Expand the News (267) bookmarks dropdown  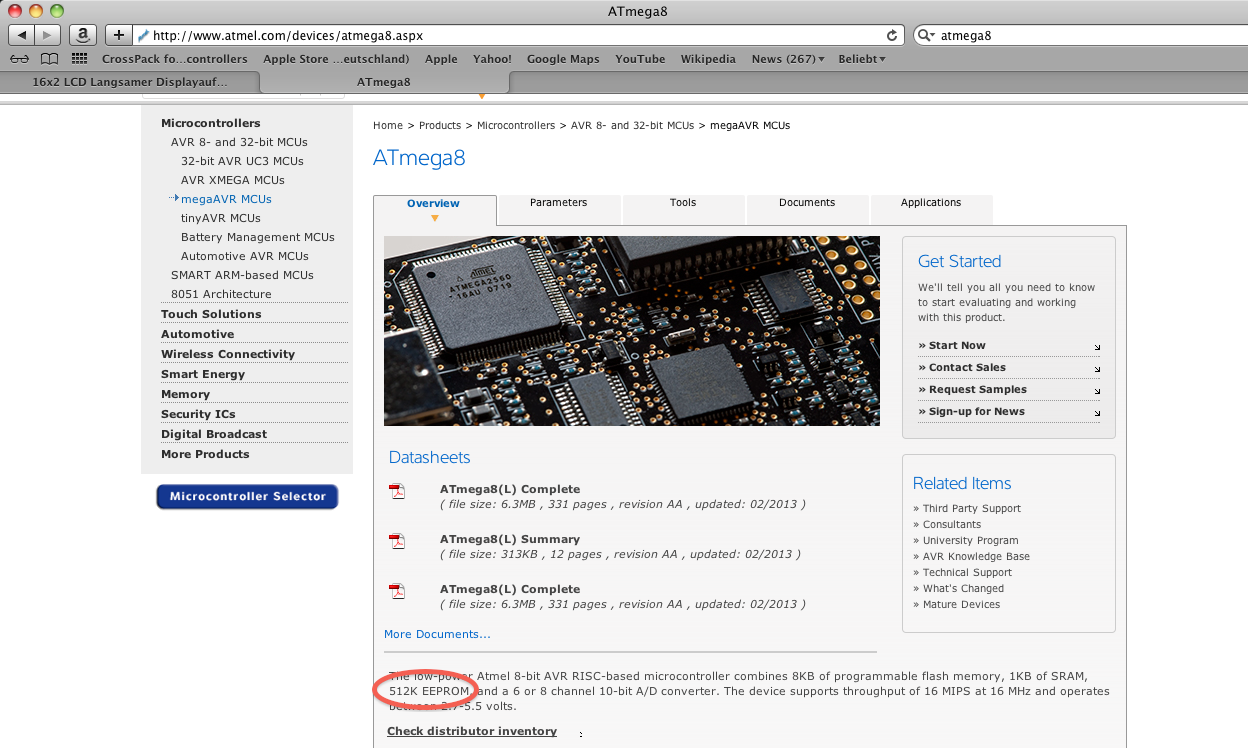click(x=788, y=59)
